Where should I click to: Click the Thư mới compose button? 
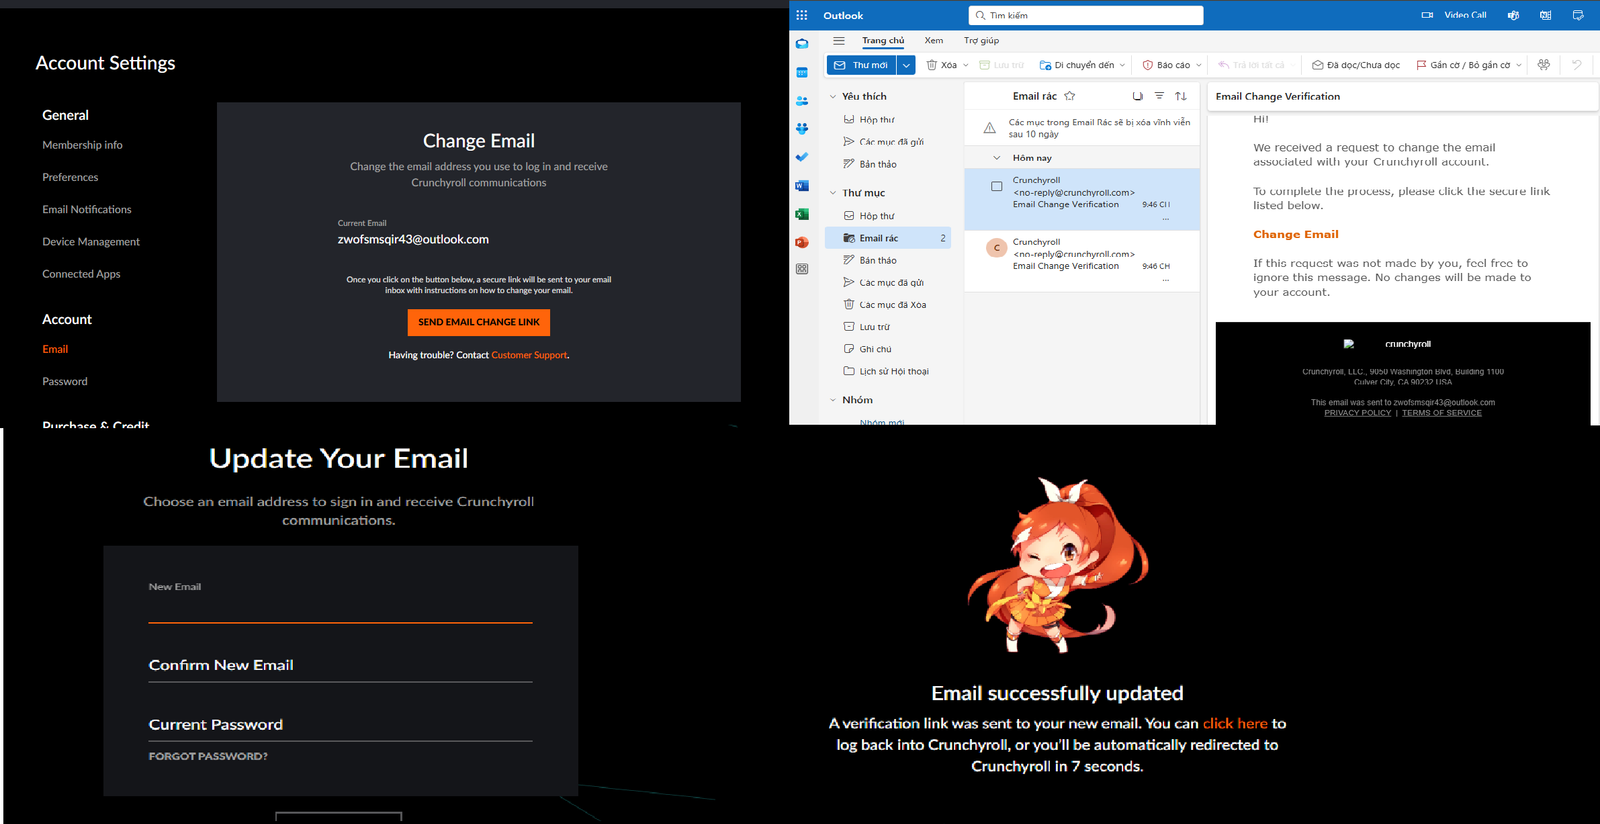click(x=861, y=65)
